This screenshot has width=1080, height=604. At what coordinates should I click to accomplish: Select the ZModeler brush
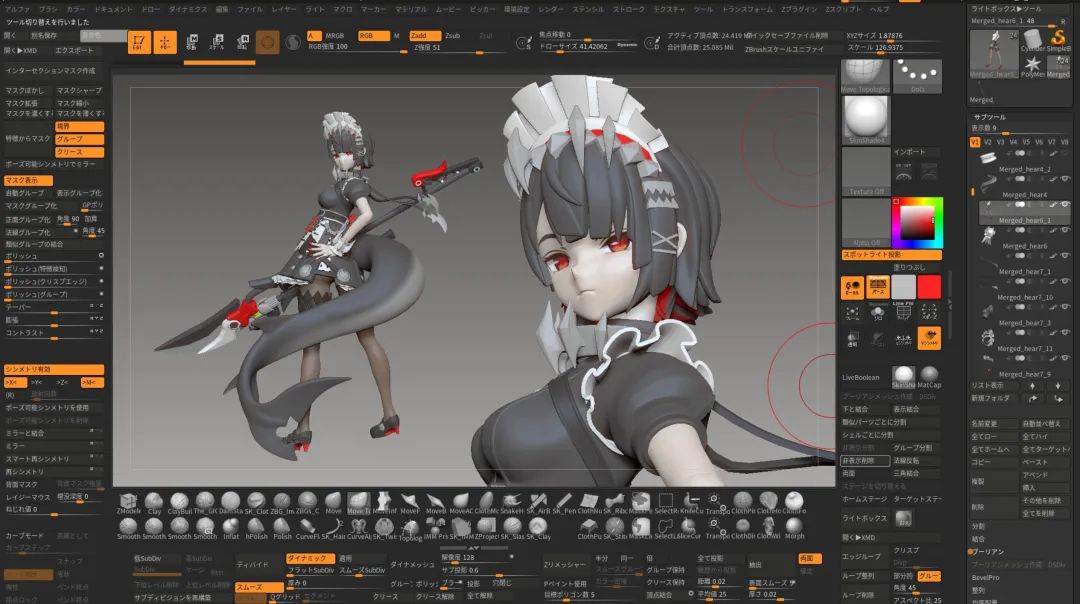click(x=128, y=504)
